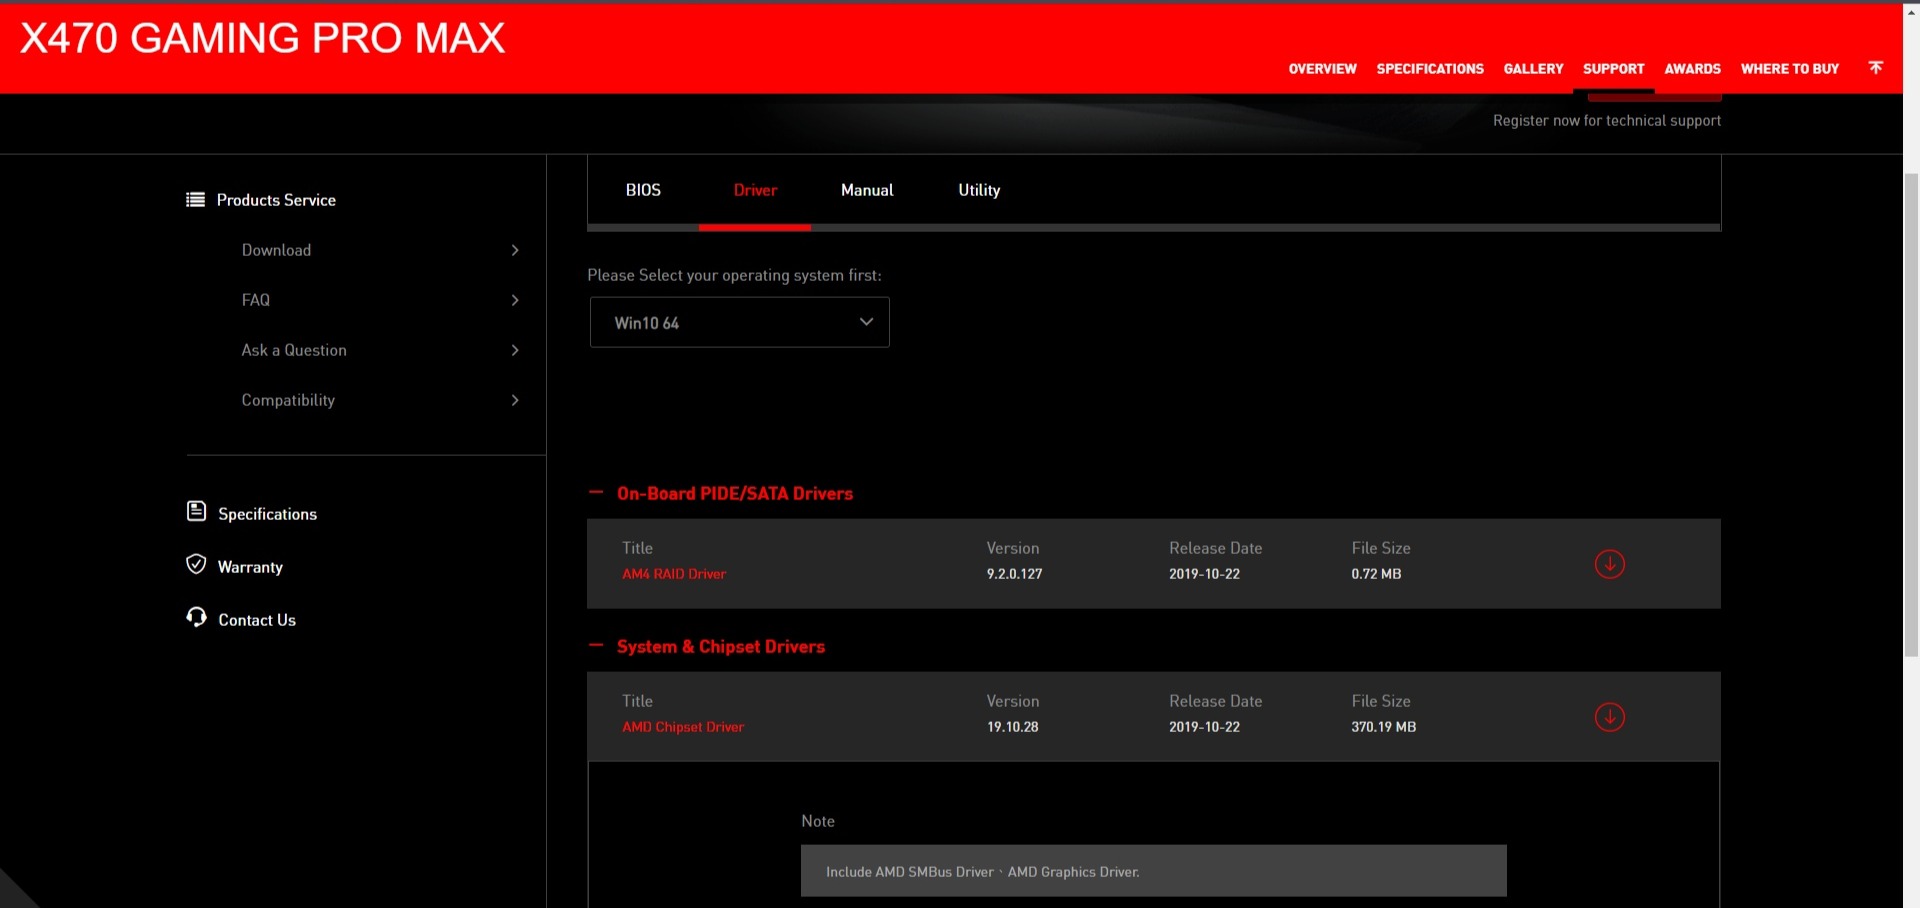Click the System & Chipset Drivers heading text
This screenshot has width=1920, height=908.
pos(721,646)
